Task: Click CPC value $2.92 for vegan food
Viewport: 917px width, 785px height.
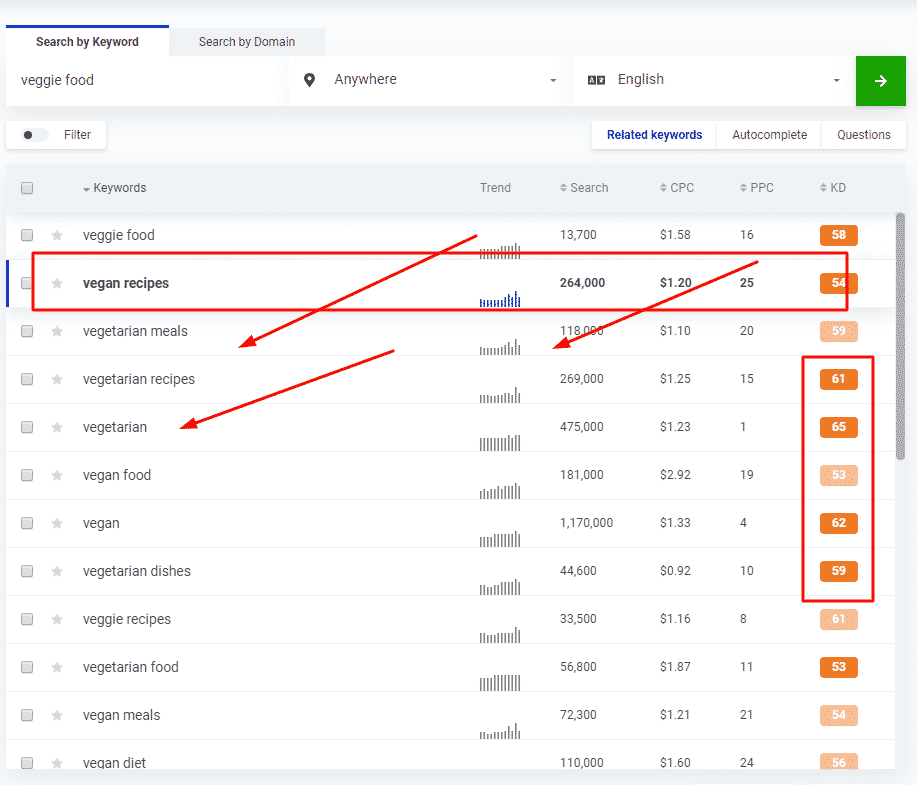Action: pos(675,475)
